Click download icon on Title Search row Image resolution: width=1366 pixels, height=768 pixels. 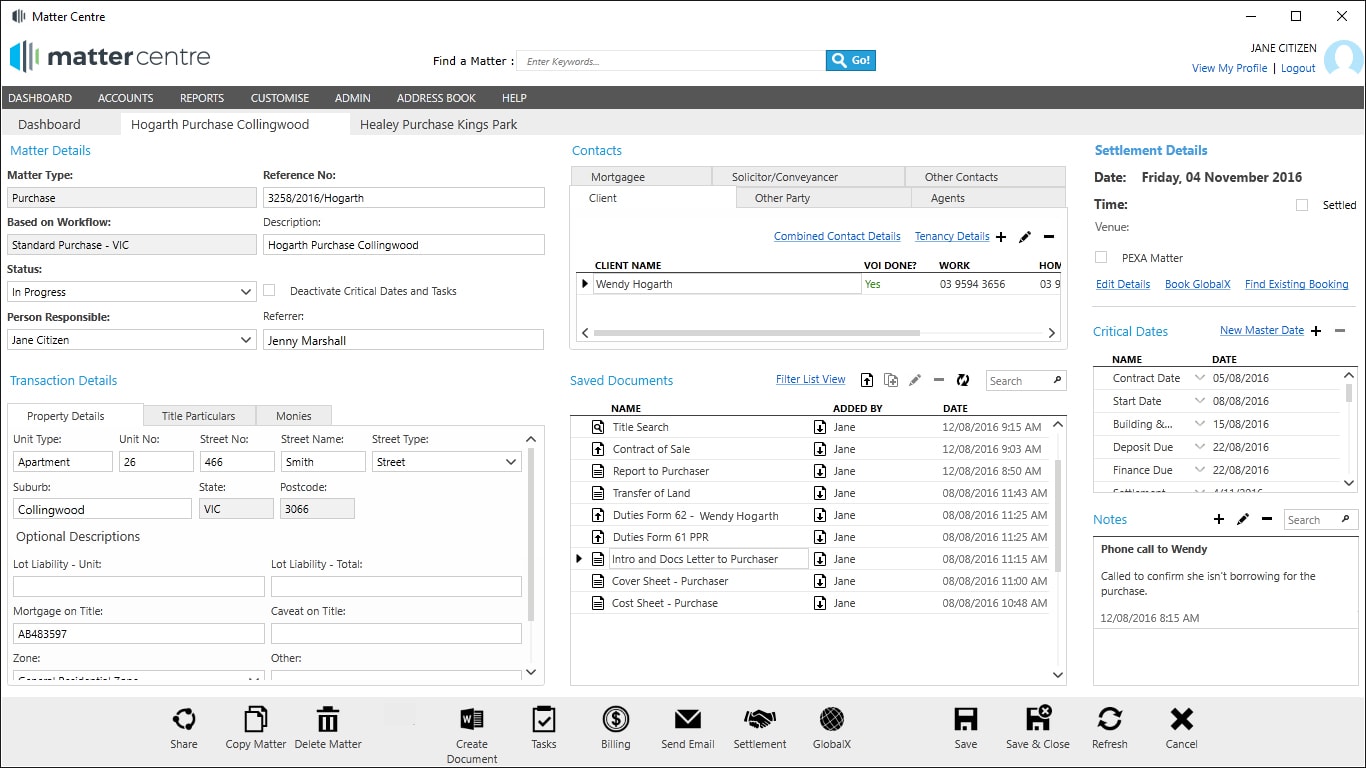820,427
